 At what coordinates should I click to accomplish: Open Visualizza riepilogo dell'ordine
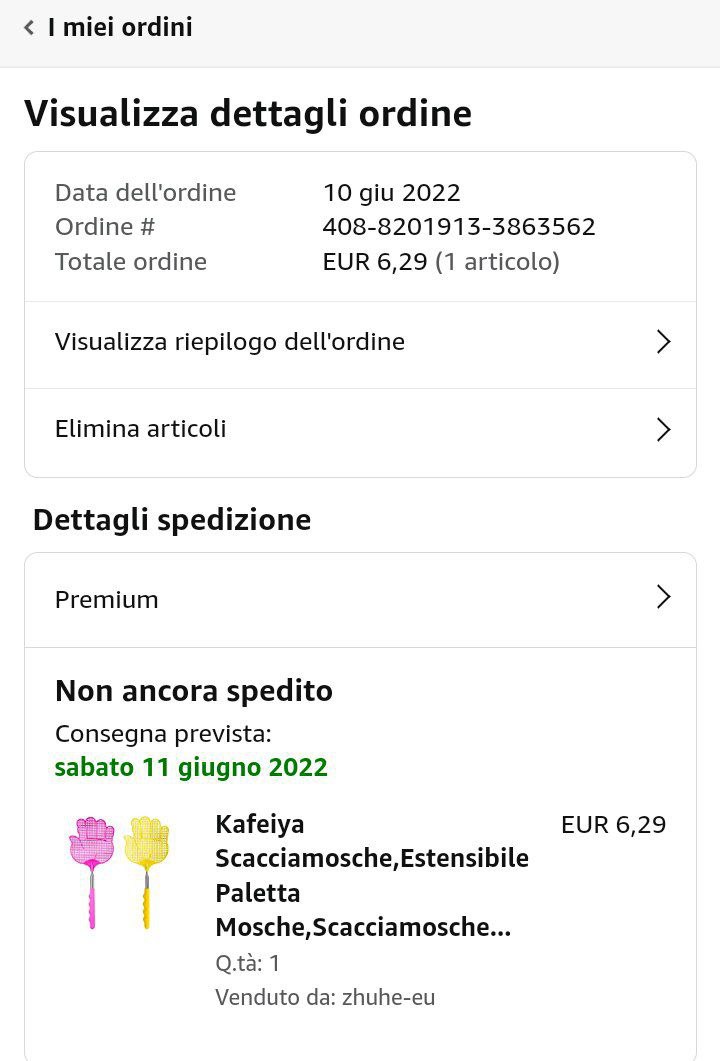230,342
